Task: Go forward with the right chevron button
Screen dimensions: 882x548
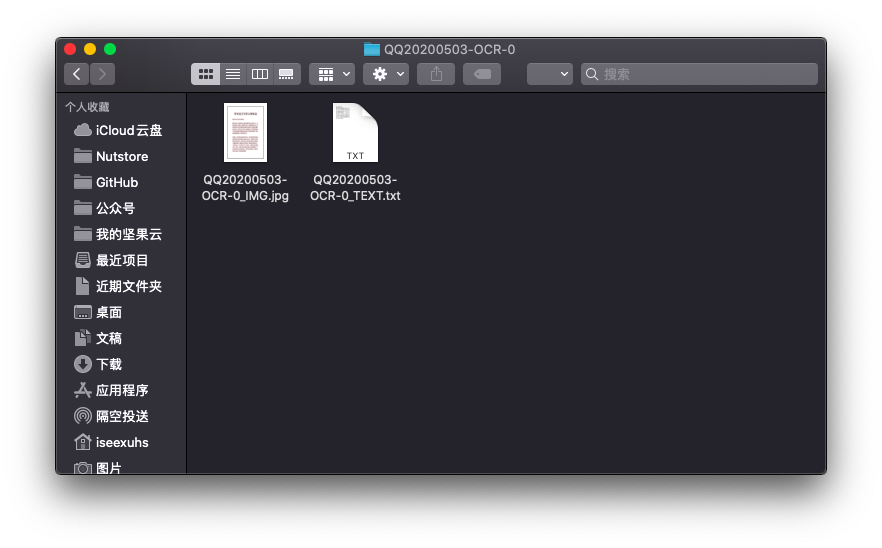Action: (x=102, y=74)
